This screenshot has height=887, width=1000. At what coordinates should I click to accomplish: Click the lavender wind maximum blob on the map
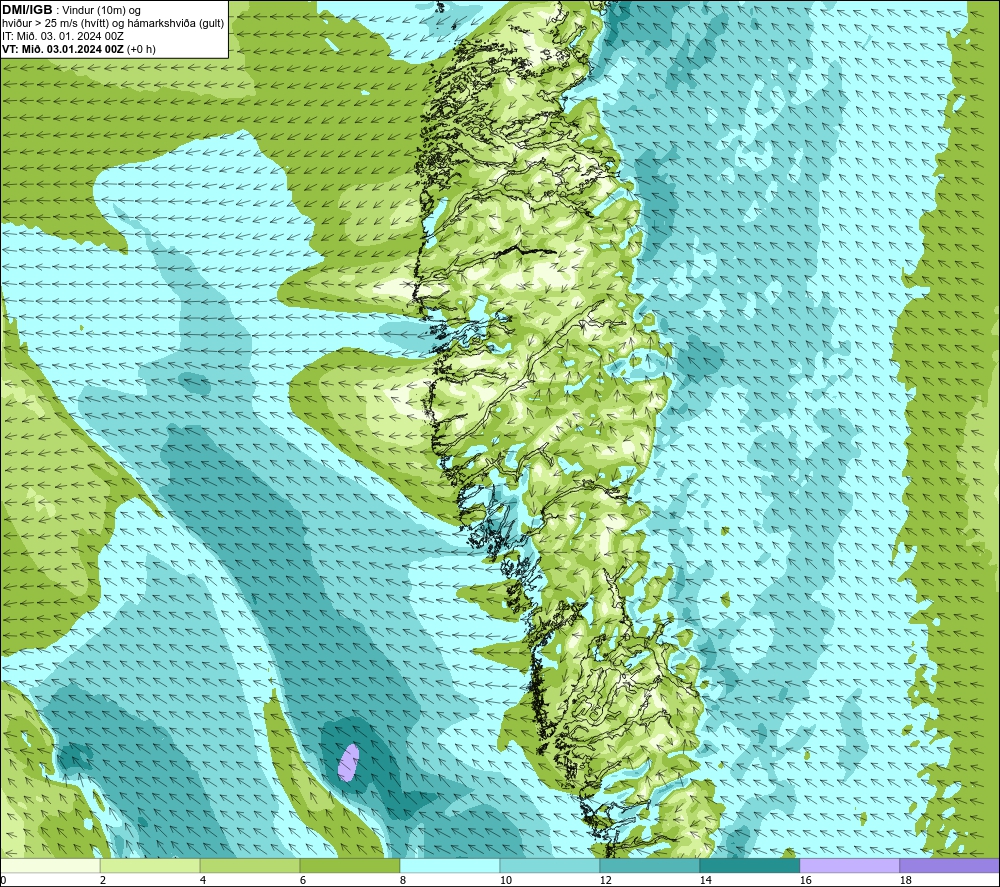point(348,762)
